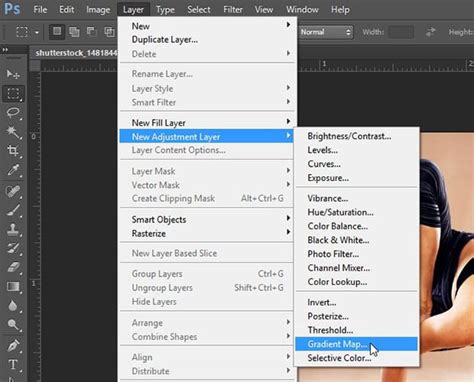Choose Intersect with selection mode
This screenshot has width=474, height=382.
point(109,32)
